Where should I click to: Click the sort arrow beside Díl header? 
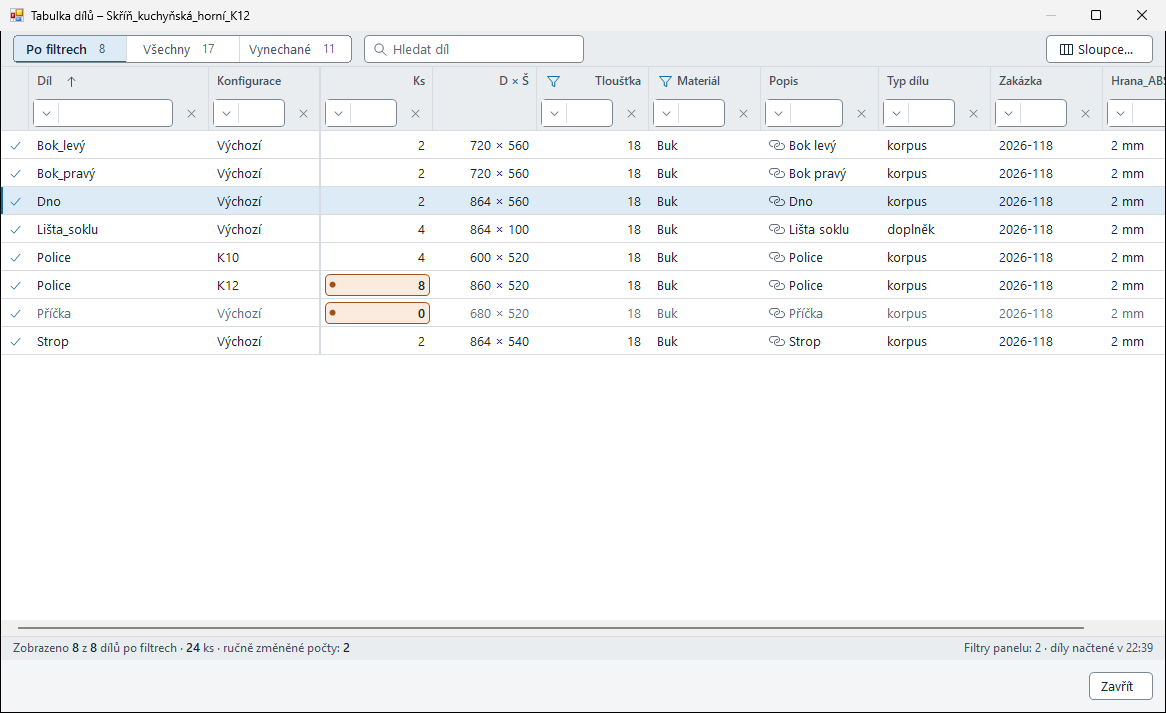(x=71, y=82)
